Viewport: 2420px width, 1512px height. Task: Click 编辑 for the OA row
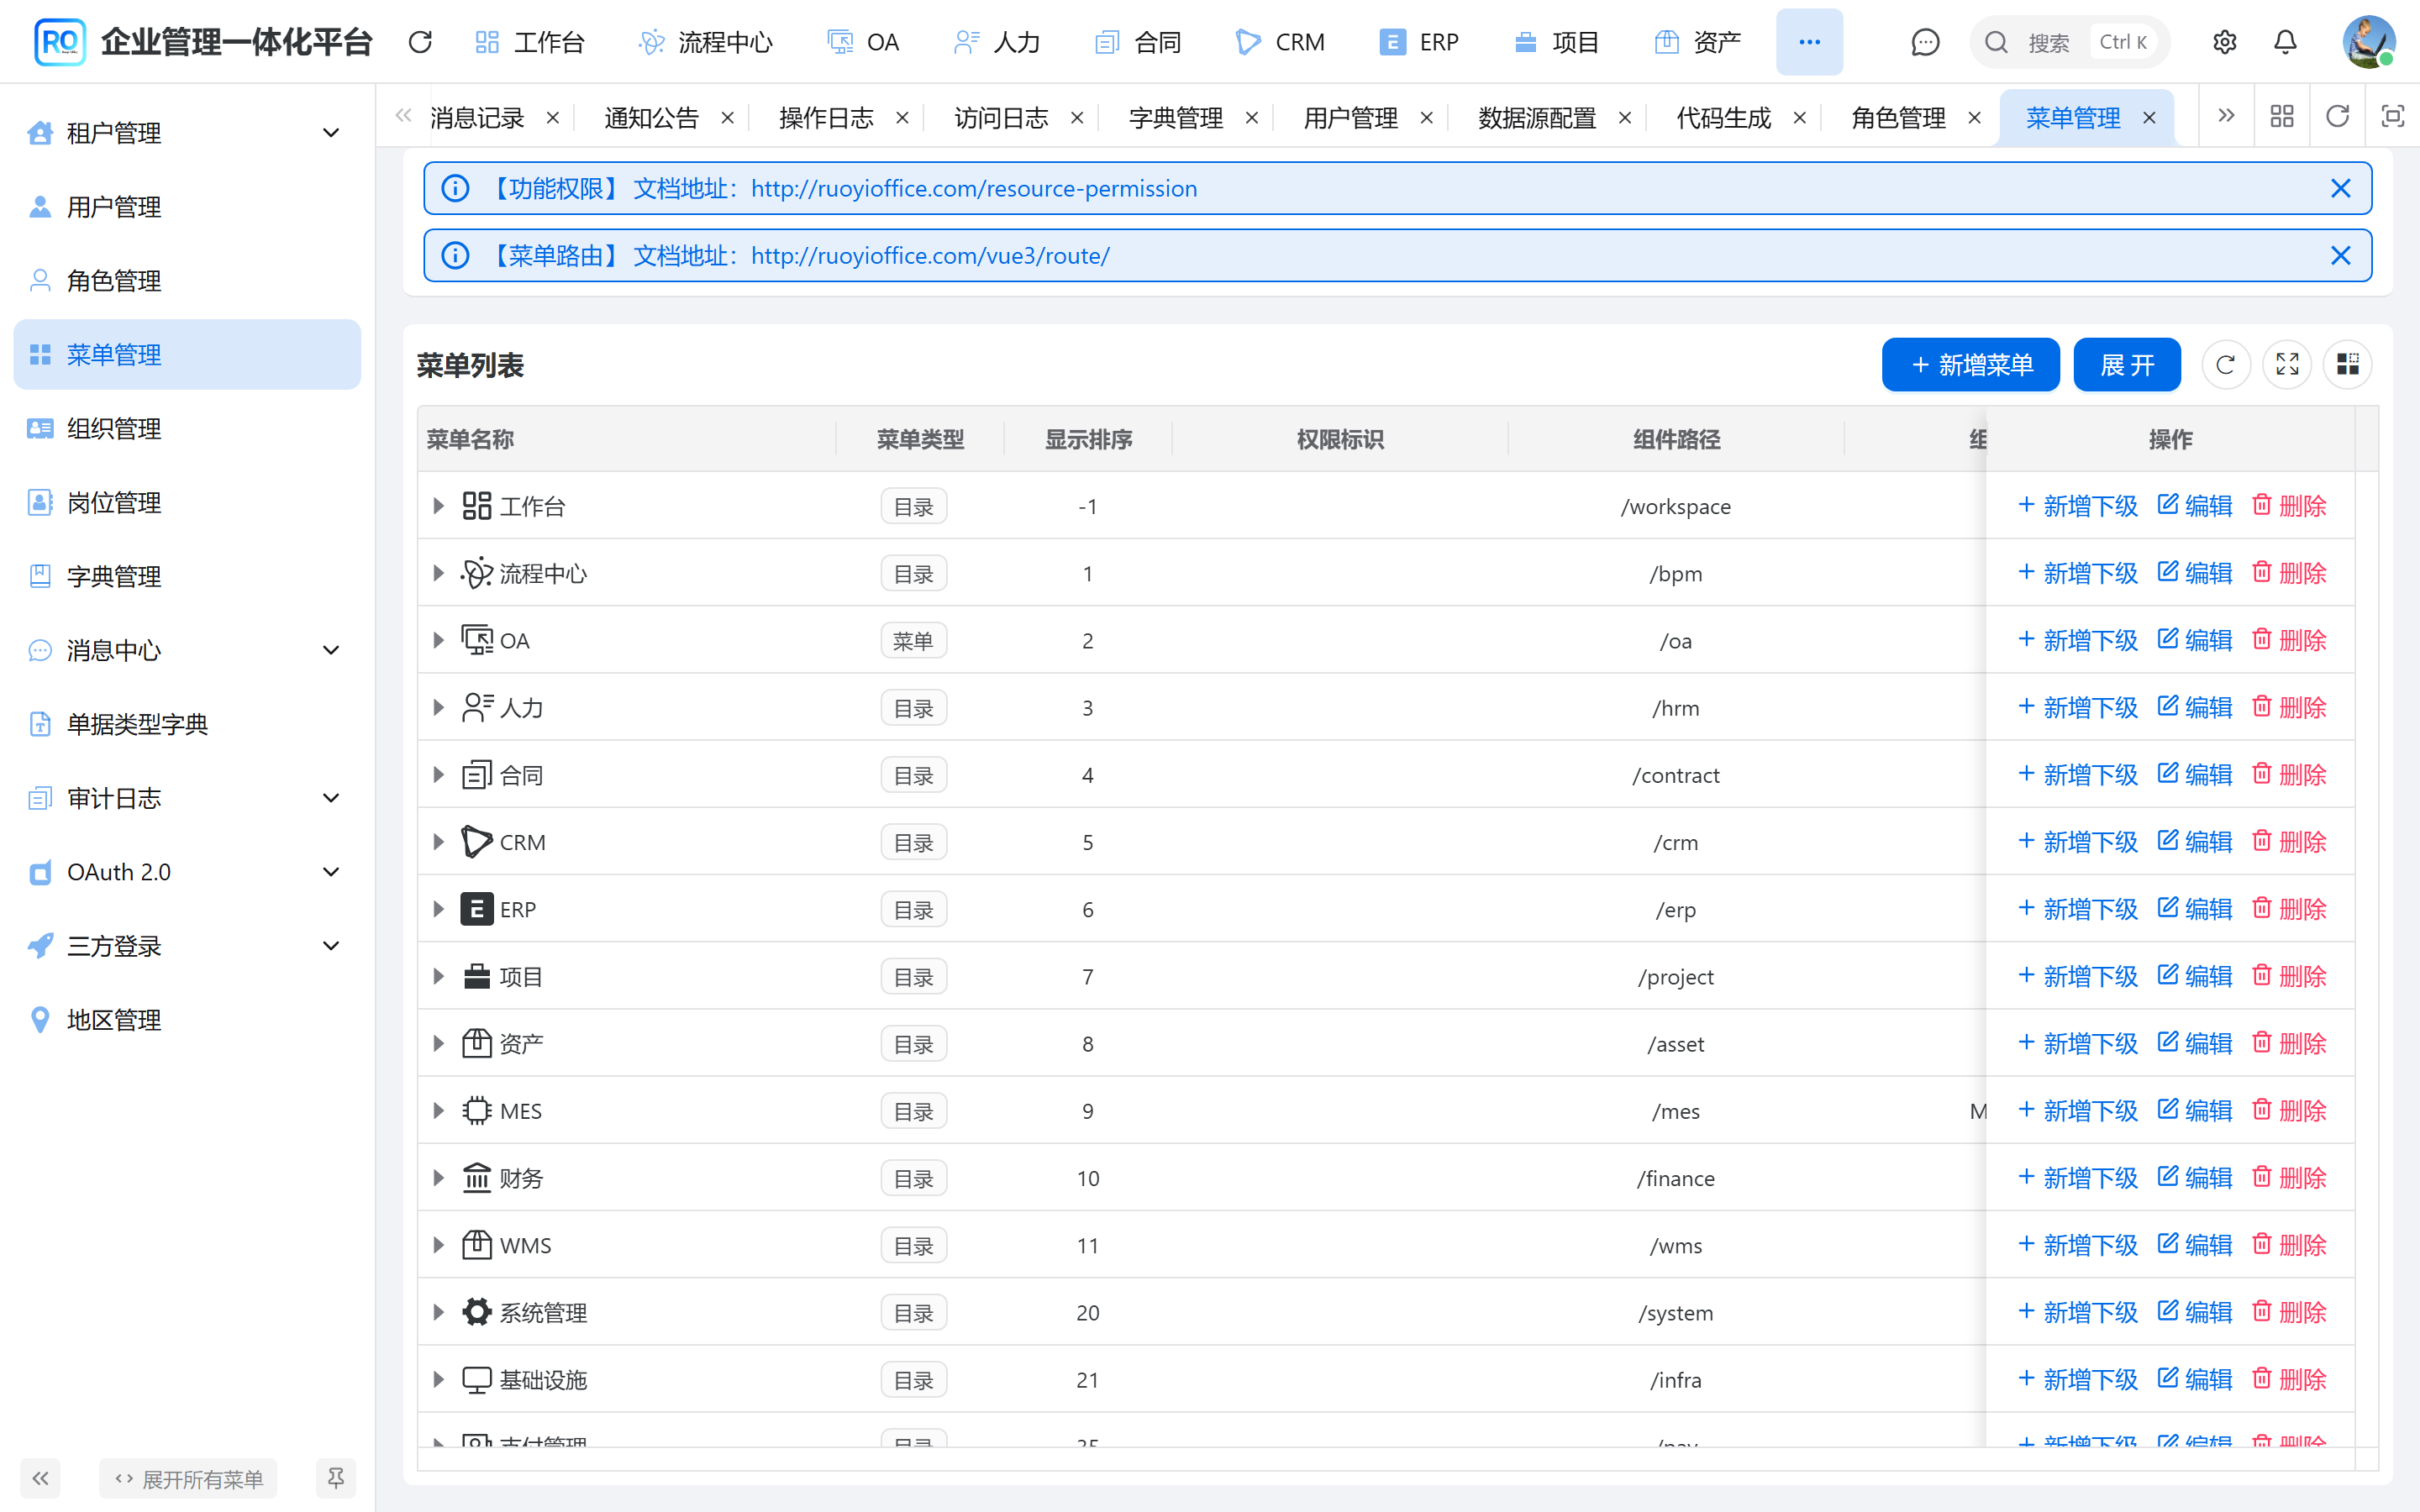(2195, 640)
